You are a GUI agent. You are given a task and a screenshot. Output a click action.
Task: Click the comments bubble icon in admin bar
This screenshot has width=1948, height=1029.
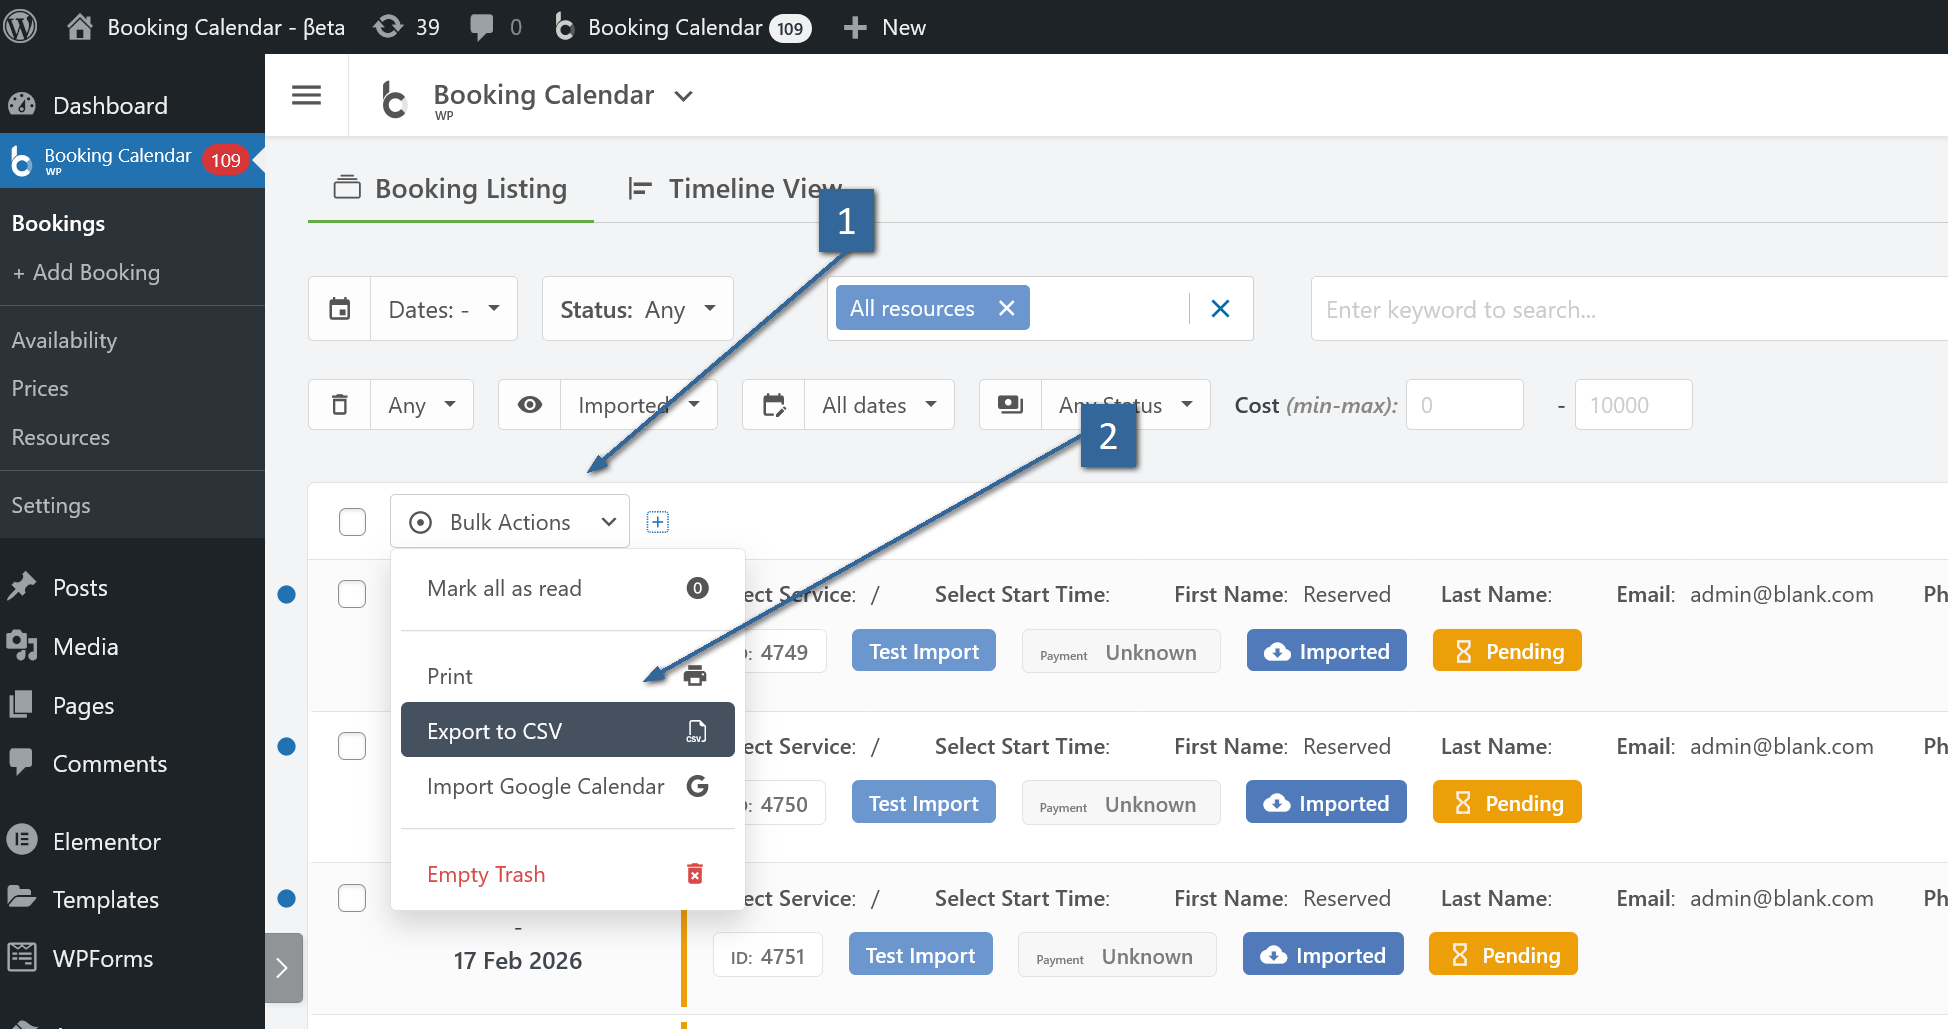(482, 27)
